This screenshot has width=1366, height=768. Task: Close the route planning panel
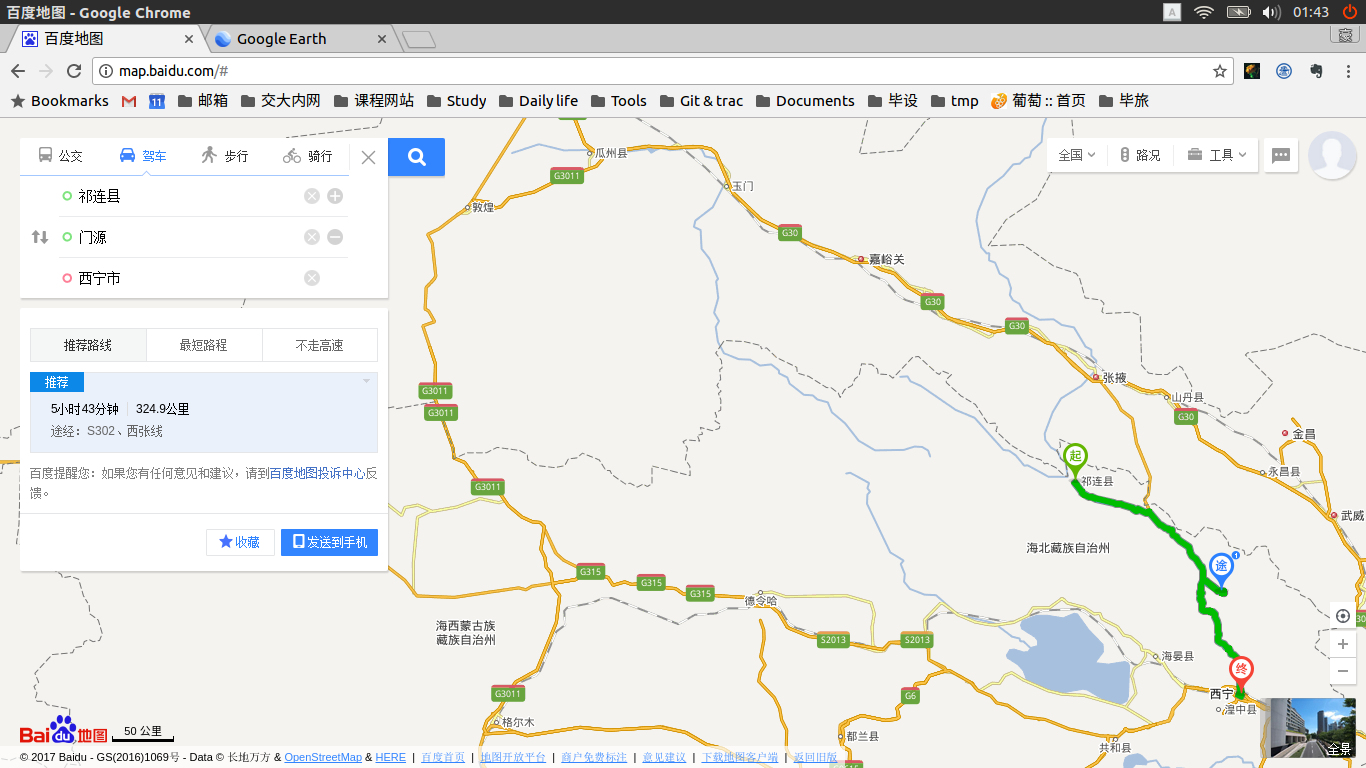point(368,157)
